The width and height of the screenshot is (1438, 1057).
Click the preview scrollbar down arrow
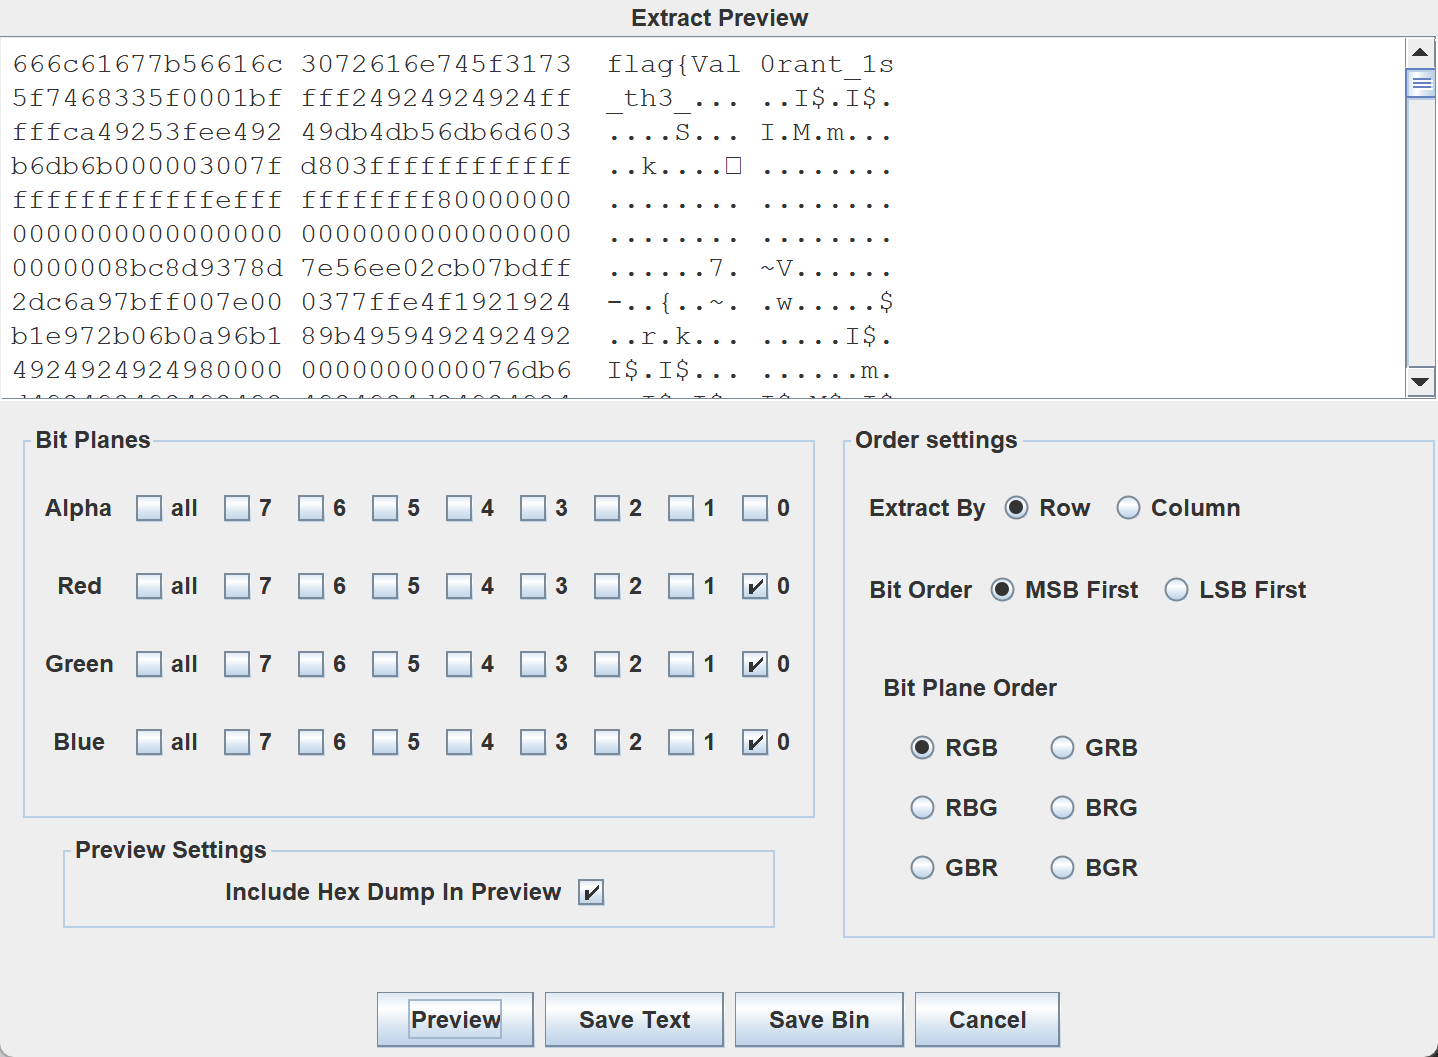(1420, 382)
